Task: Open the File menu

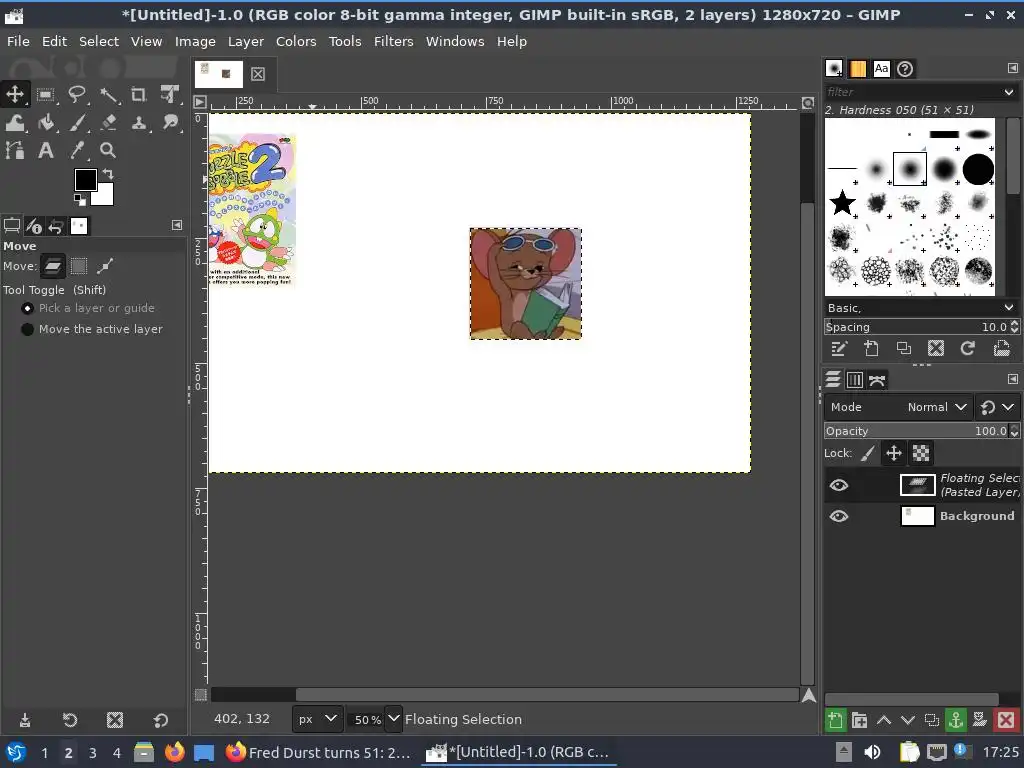Action: pos(18,41)
